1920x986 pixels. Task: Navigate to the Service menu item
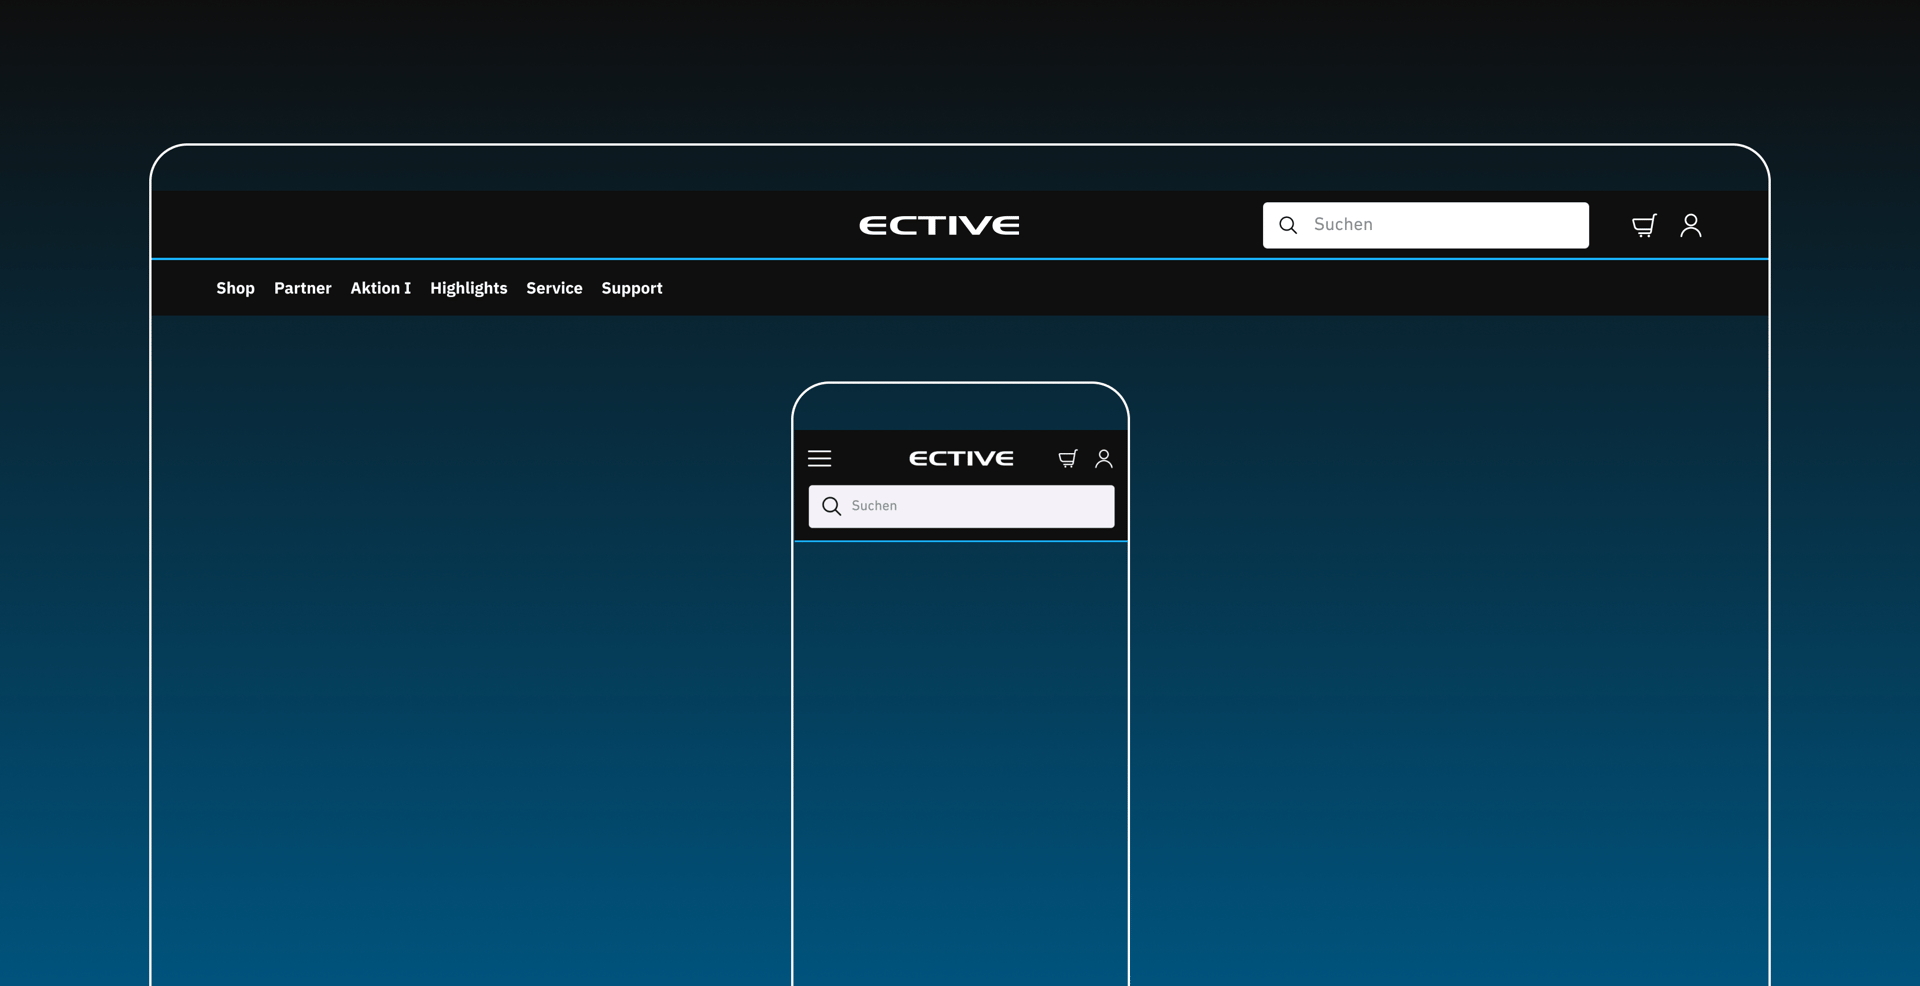click(x=554, y=288)
